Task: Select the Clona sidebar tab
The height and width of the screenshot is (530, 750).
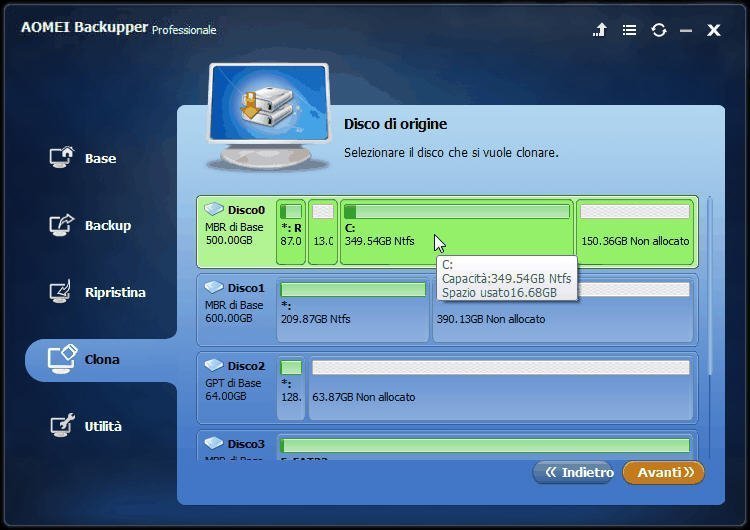Action: (101, 359)
